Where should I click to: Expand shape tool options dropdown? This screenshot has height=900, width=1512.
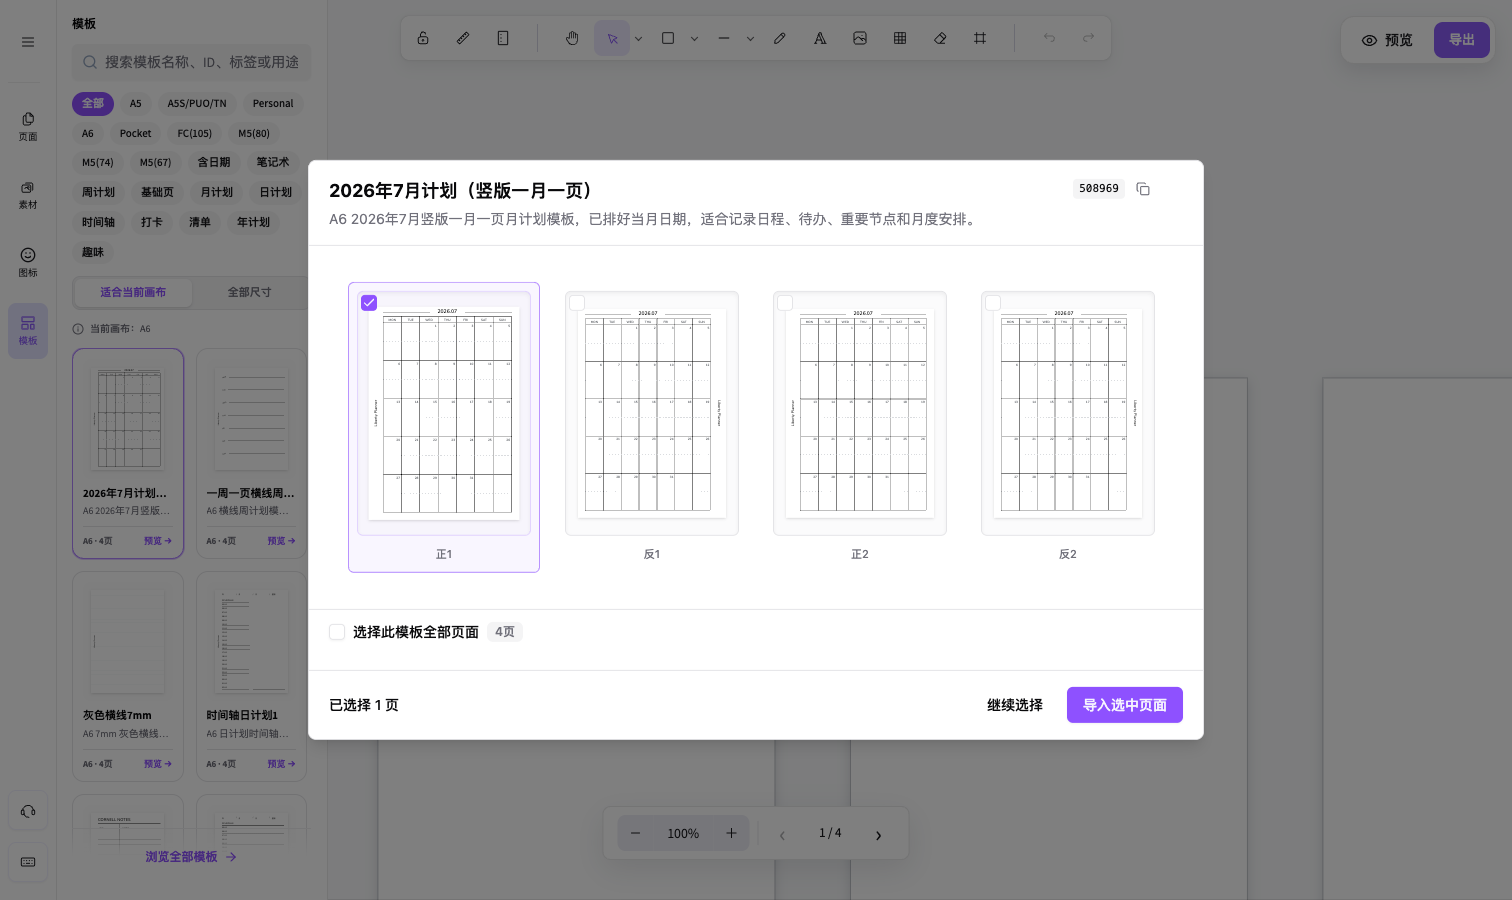tap(694, 39)
